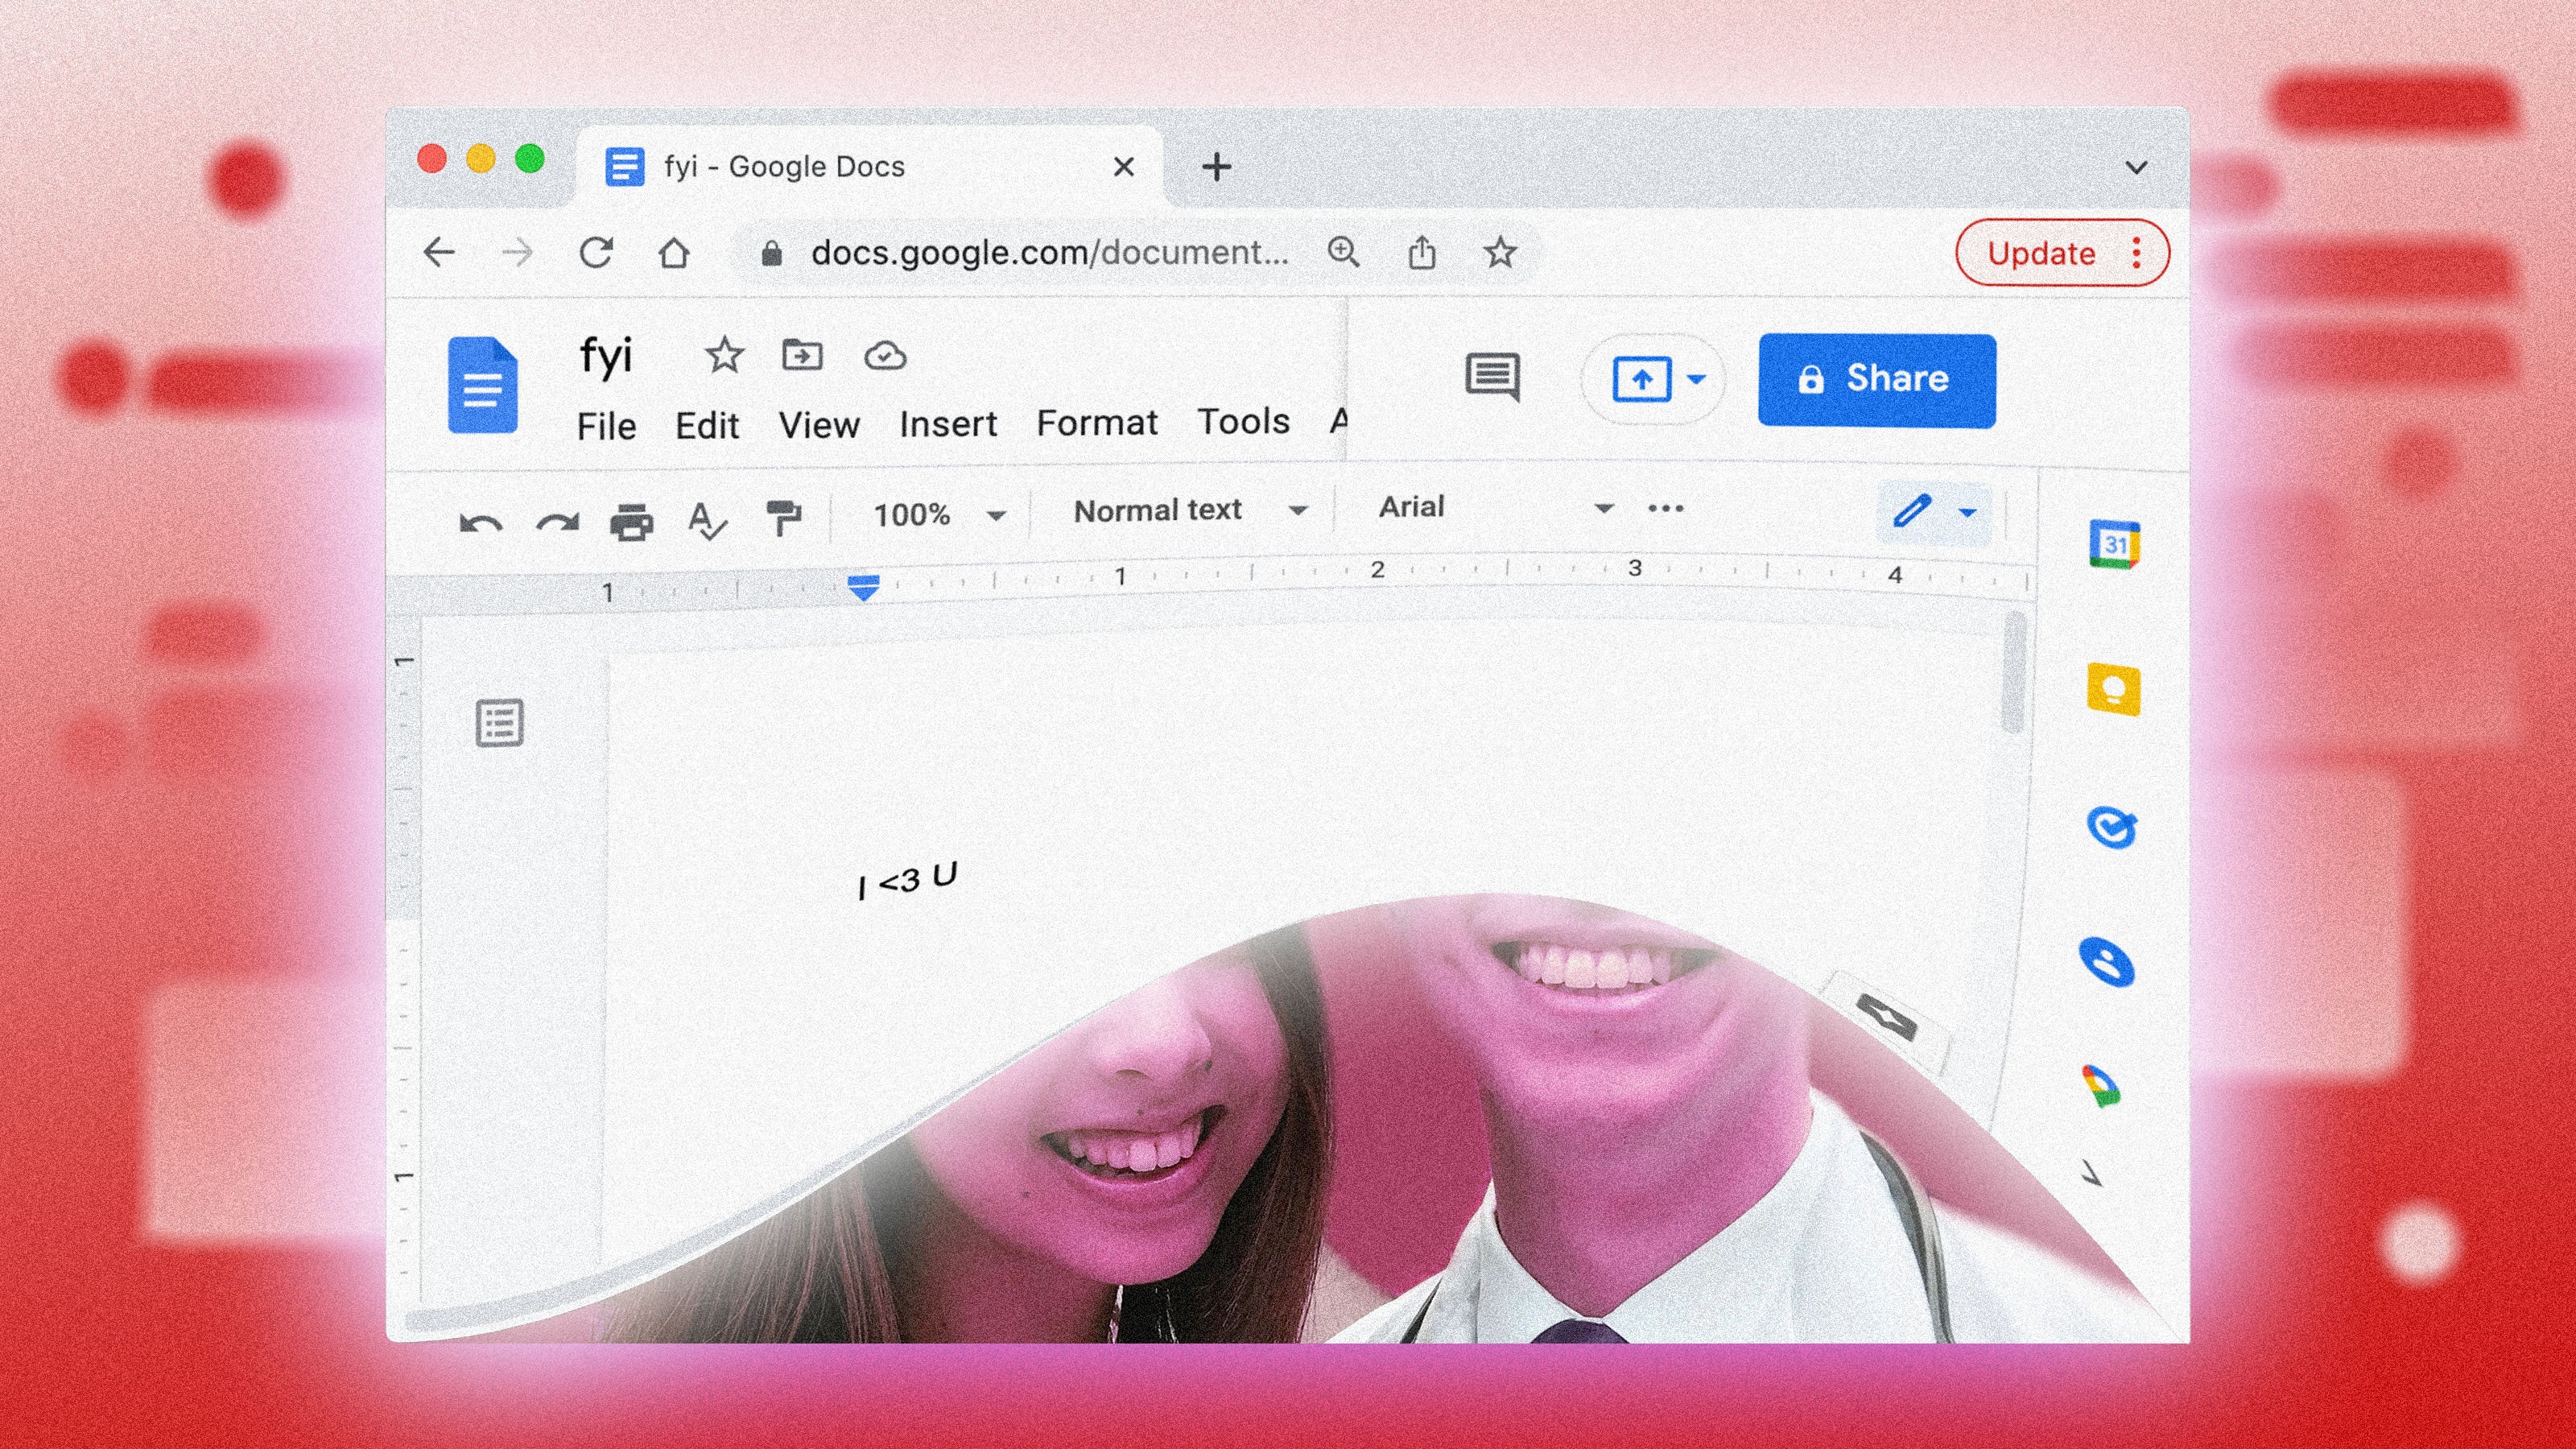Image resolution: width=2576 pixels, height=1449 pixels.
Task: Open Google Tasks side panel
Action: tap(2112, 828)
